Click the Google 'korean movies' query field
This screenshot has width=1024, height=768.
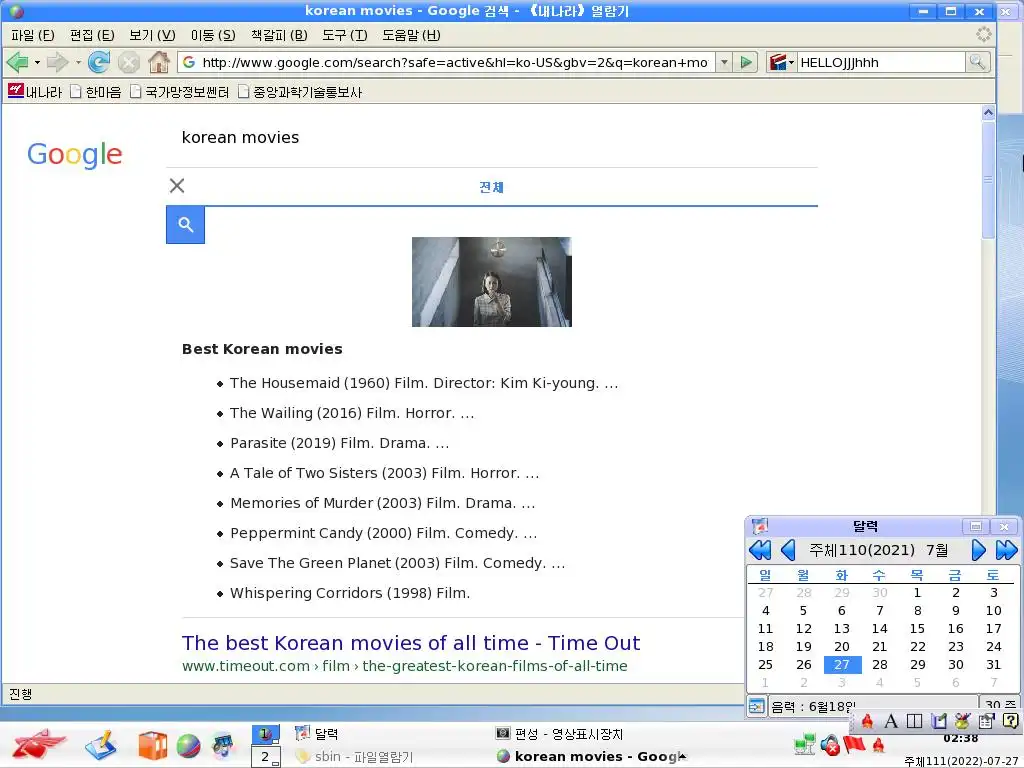[x=491, y=138]
